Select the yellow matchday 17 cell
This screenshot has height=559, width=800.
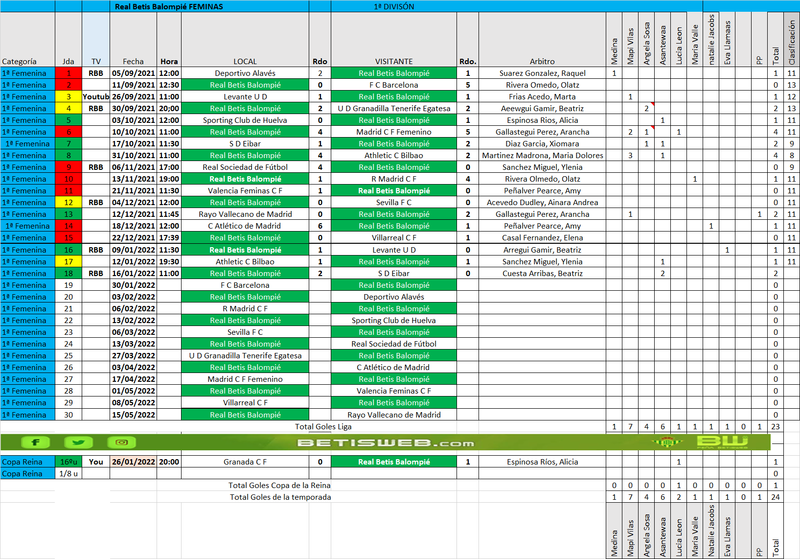68,262
